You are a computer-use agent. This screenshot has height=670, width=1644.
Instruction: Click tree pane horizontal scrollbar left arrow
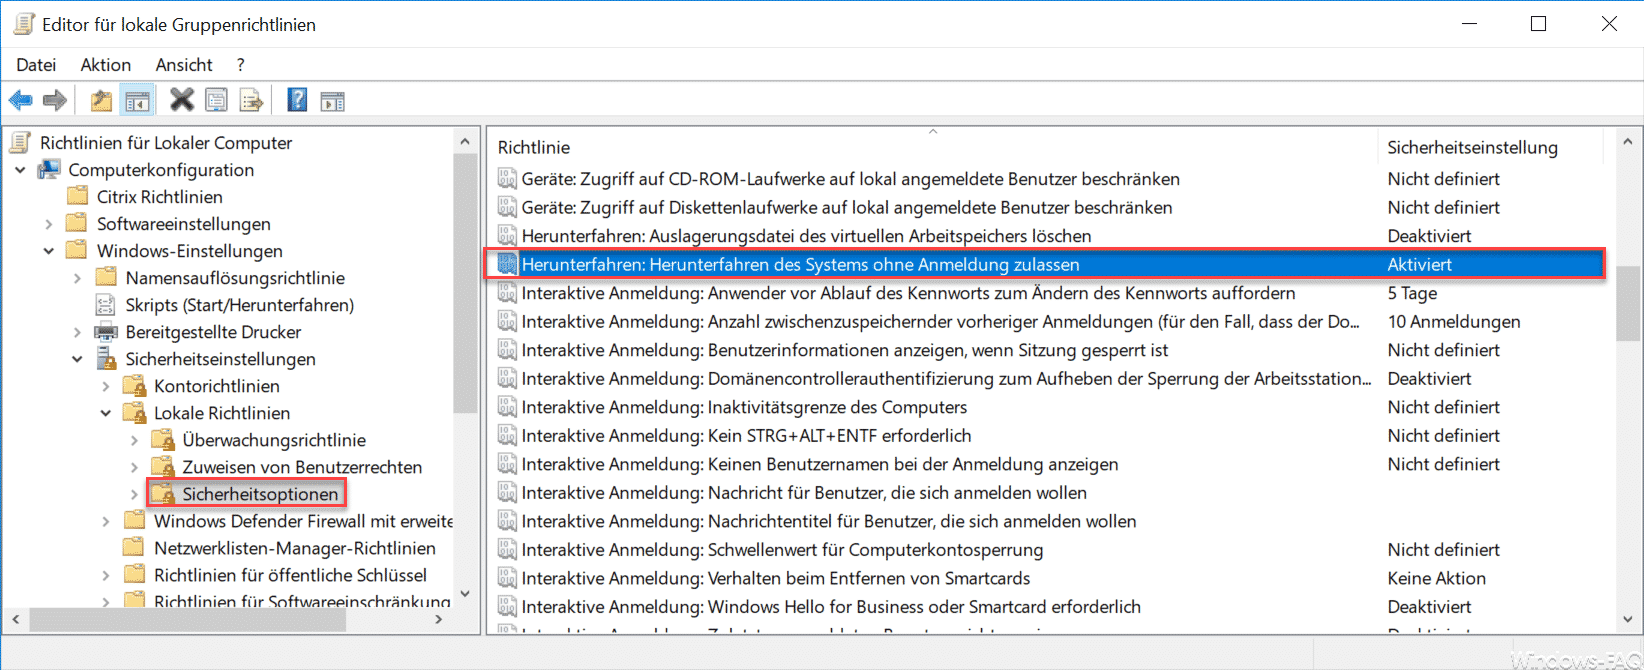click(x=16, y=620)
